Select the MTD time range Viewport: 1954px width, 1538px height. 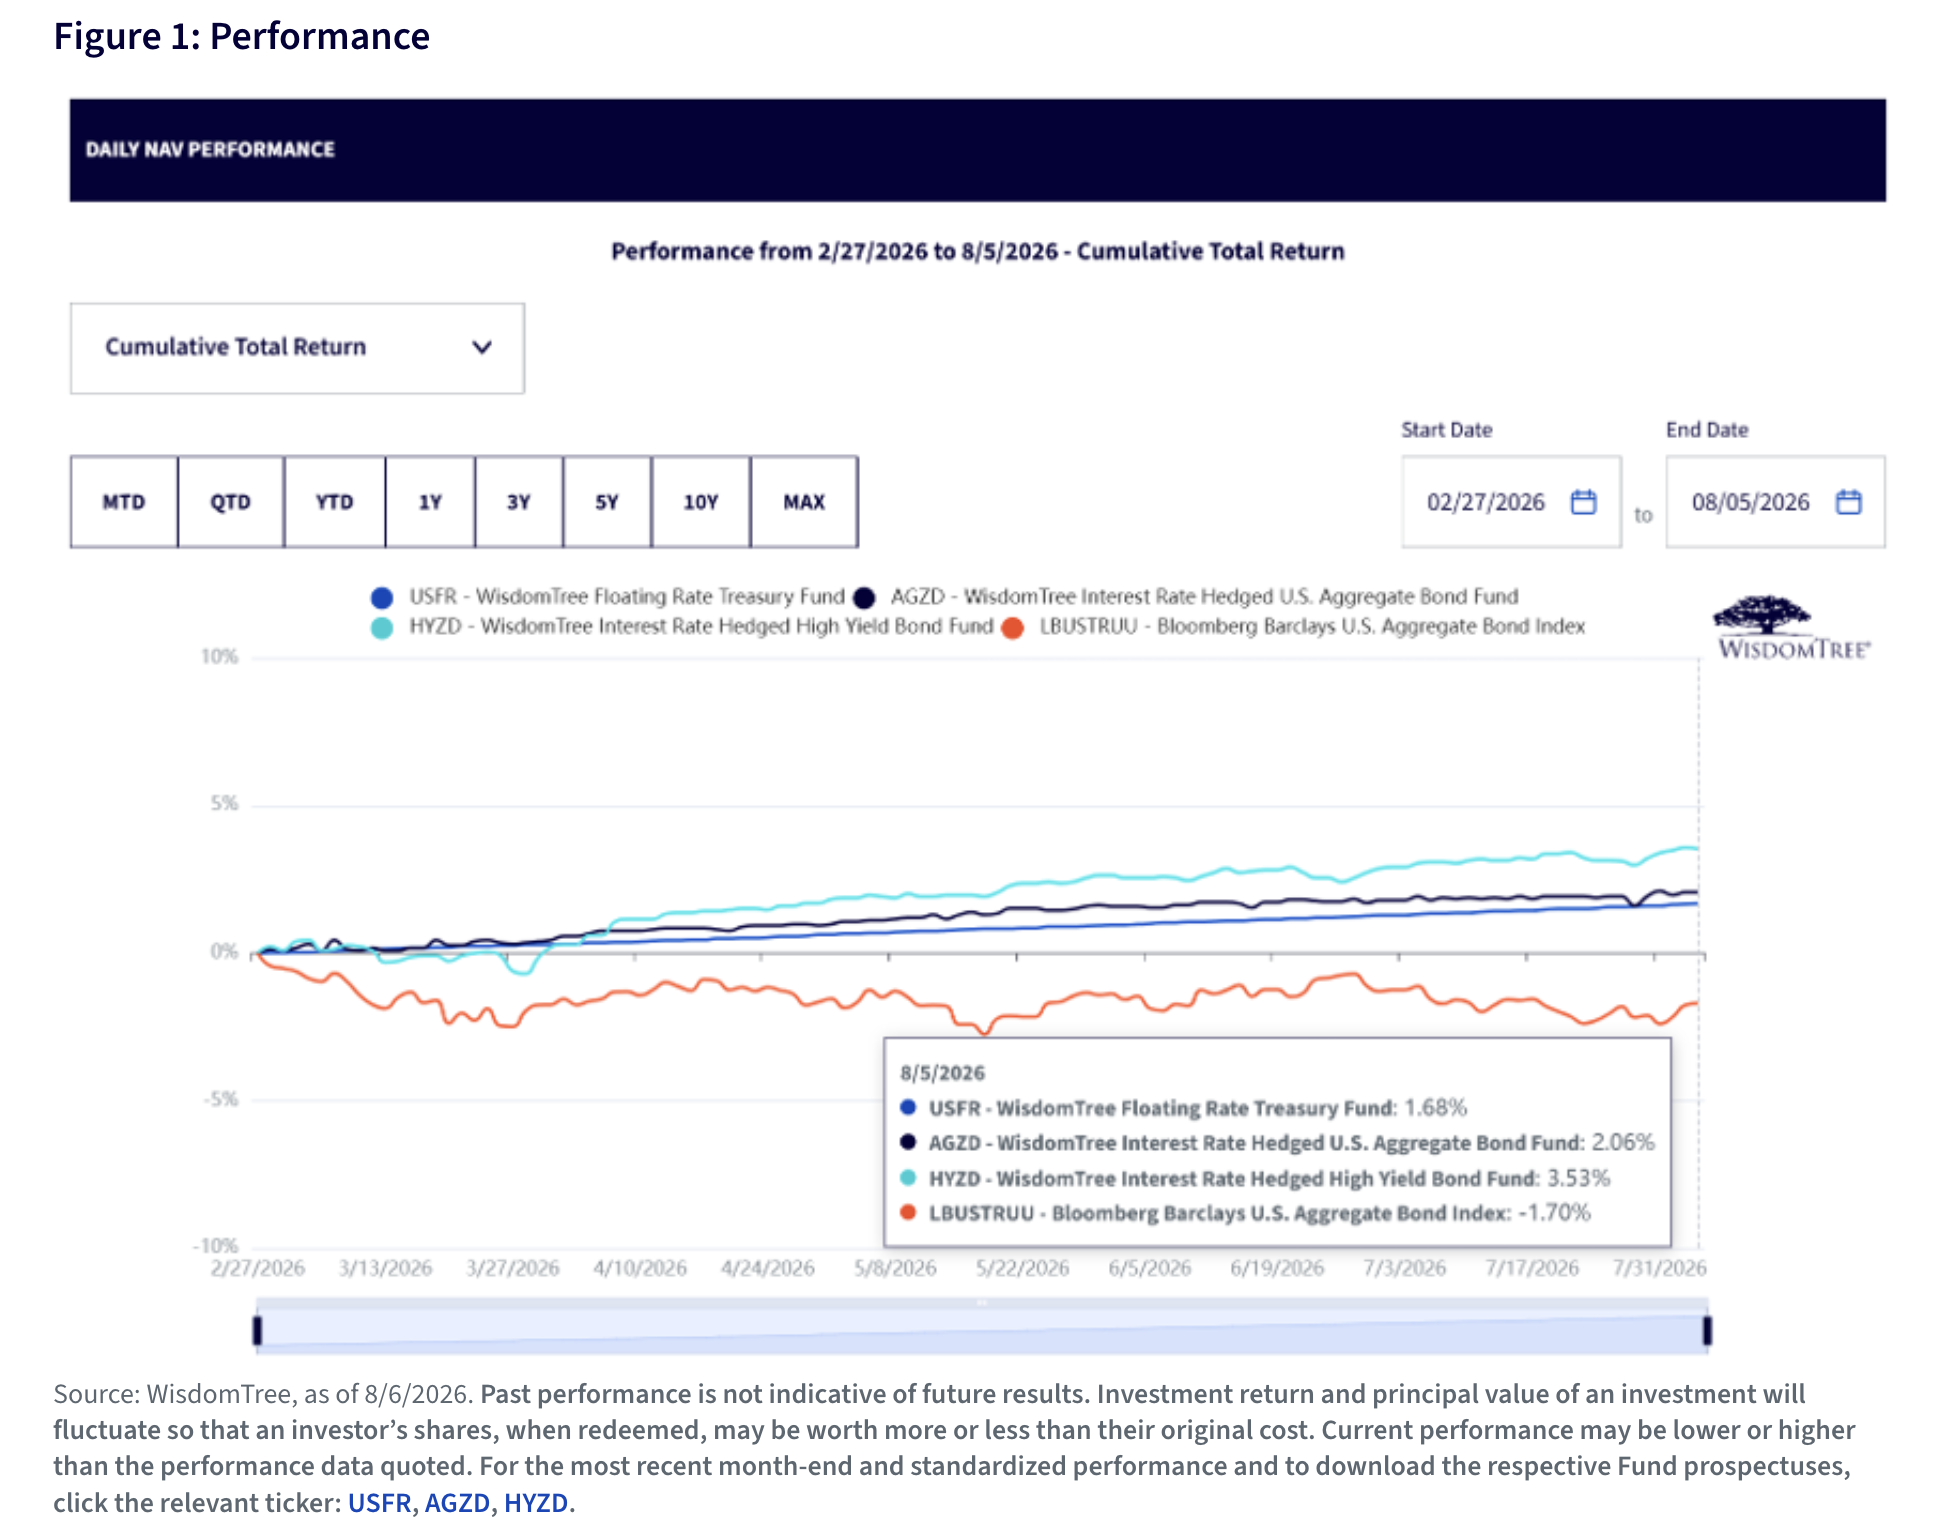(x=124, y=502)
